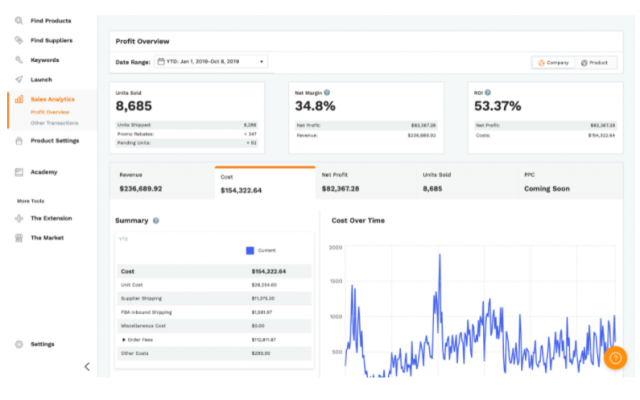Click the Other Costs row
This screenshot has height=400, width=640.
point(214,353)
